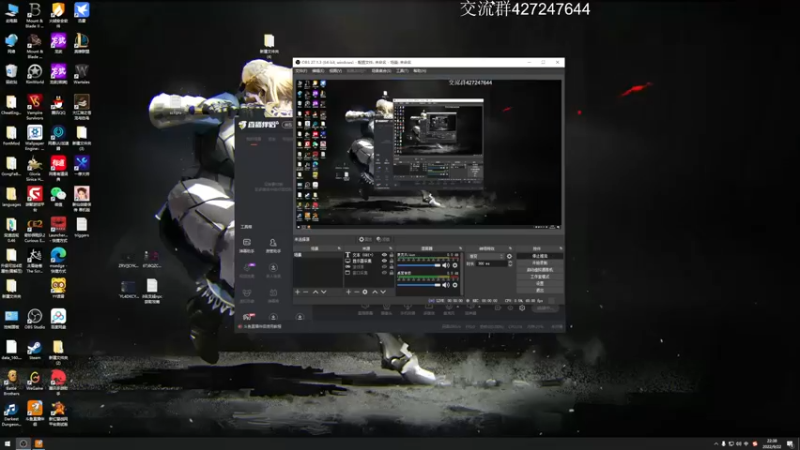Toggle visibility of third source row
Viewport: 800px width, 450px height.
coord(384,267)
